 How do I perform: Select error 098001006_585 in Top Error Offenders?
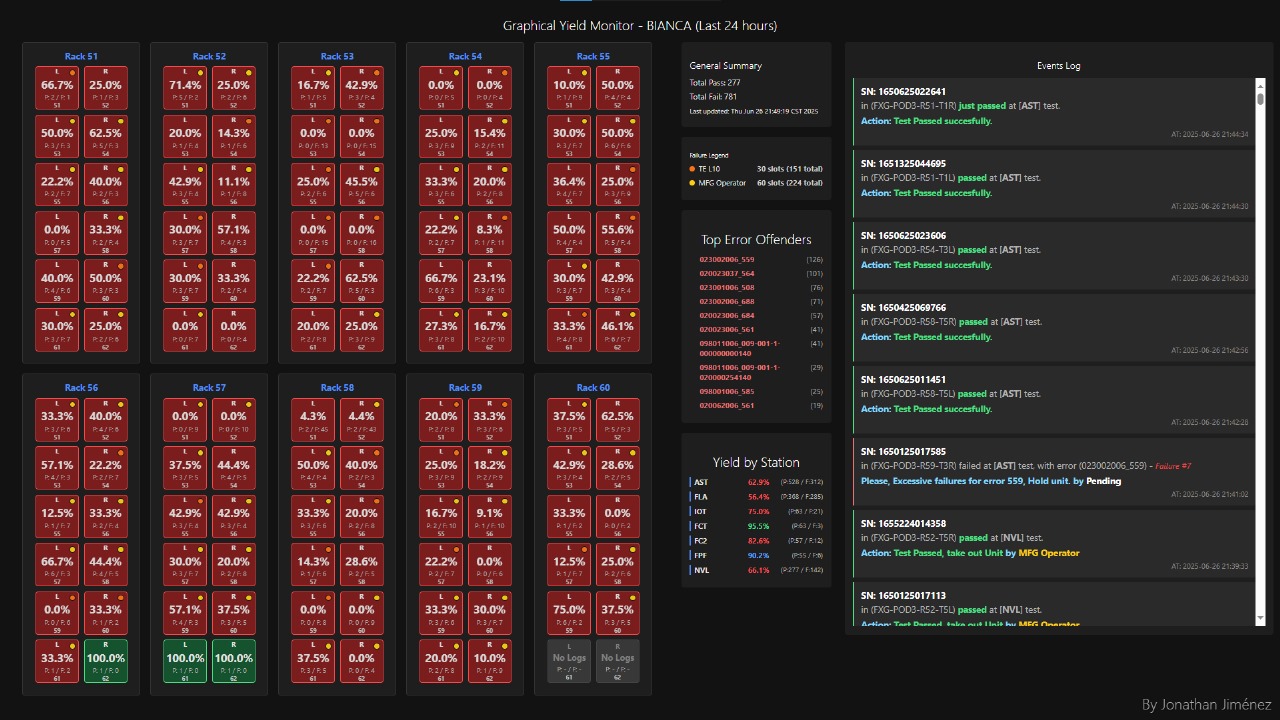coord(727,392)
